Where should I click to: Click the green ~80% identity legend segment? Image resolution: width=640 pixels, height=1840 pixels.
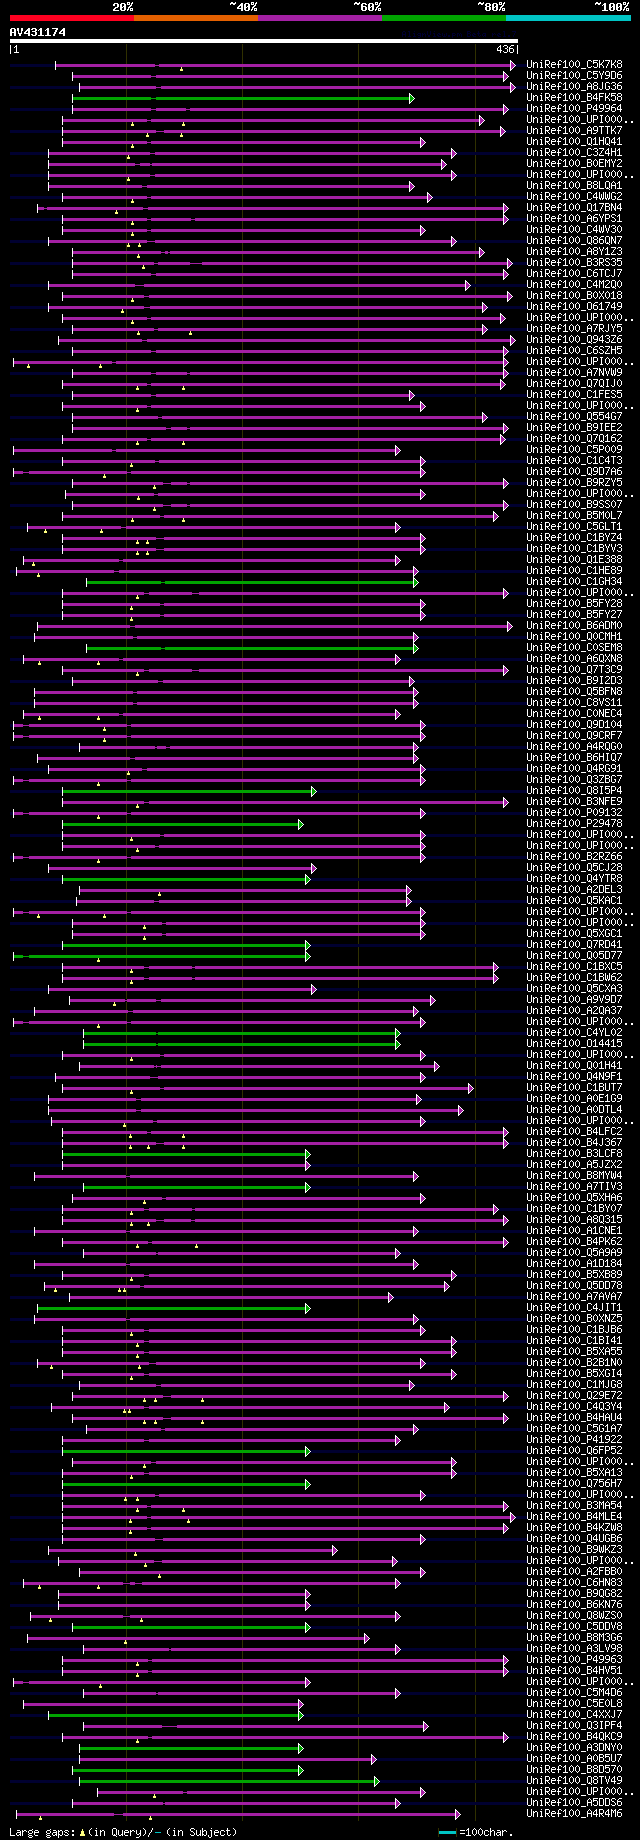(x=444, y=18)
